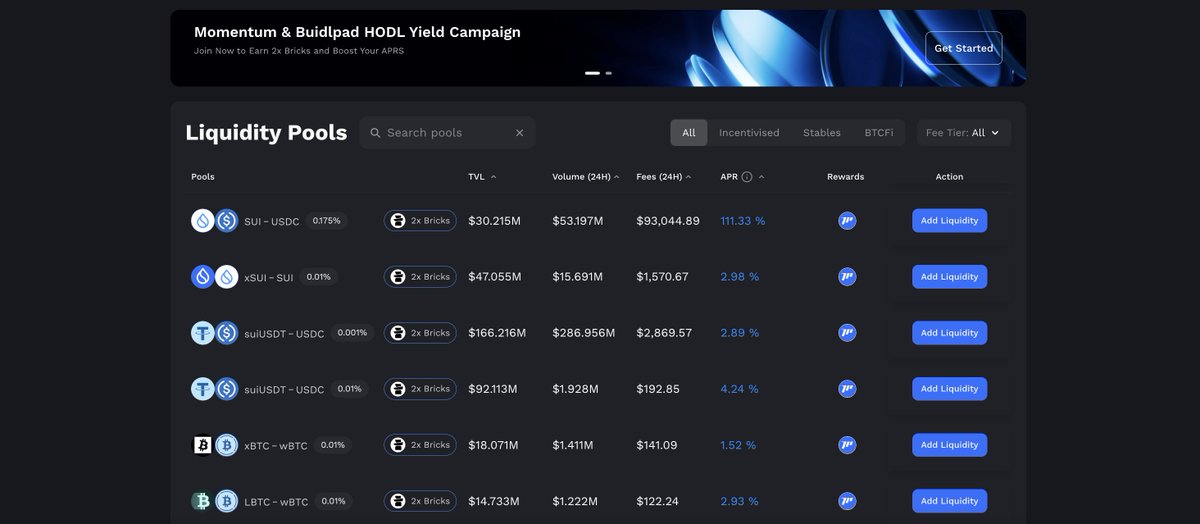The height and width of the screenshot is (524, 1200).
Task: Click the 2x Bricks badge for xSUI – SUI
Action: tap(420, 277)
